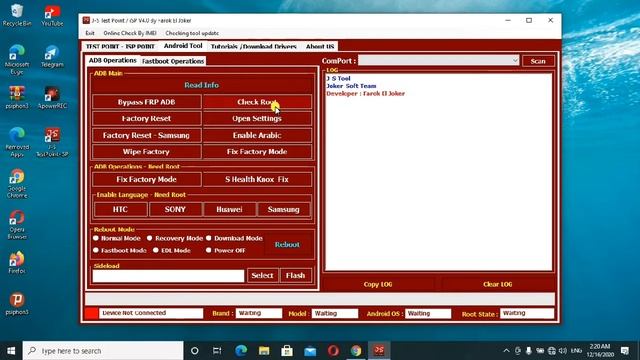Image resolution: width=640 pixels, height=360 pixels.
Task: Switch to Fastboot Operations sub-tab
Action: tap(173, 61)
